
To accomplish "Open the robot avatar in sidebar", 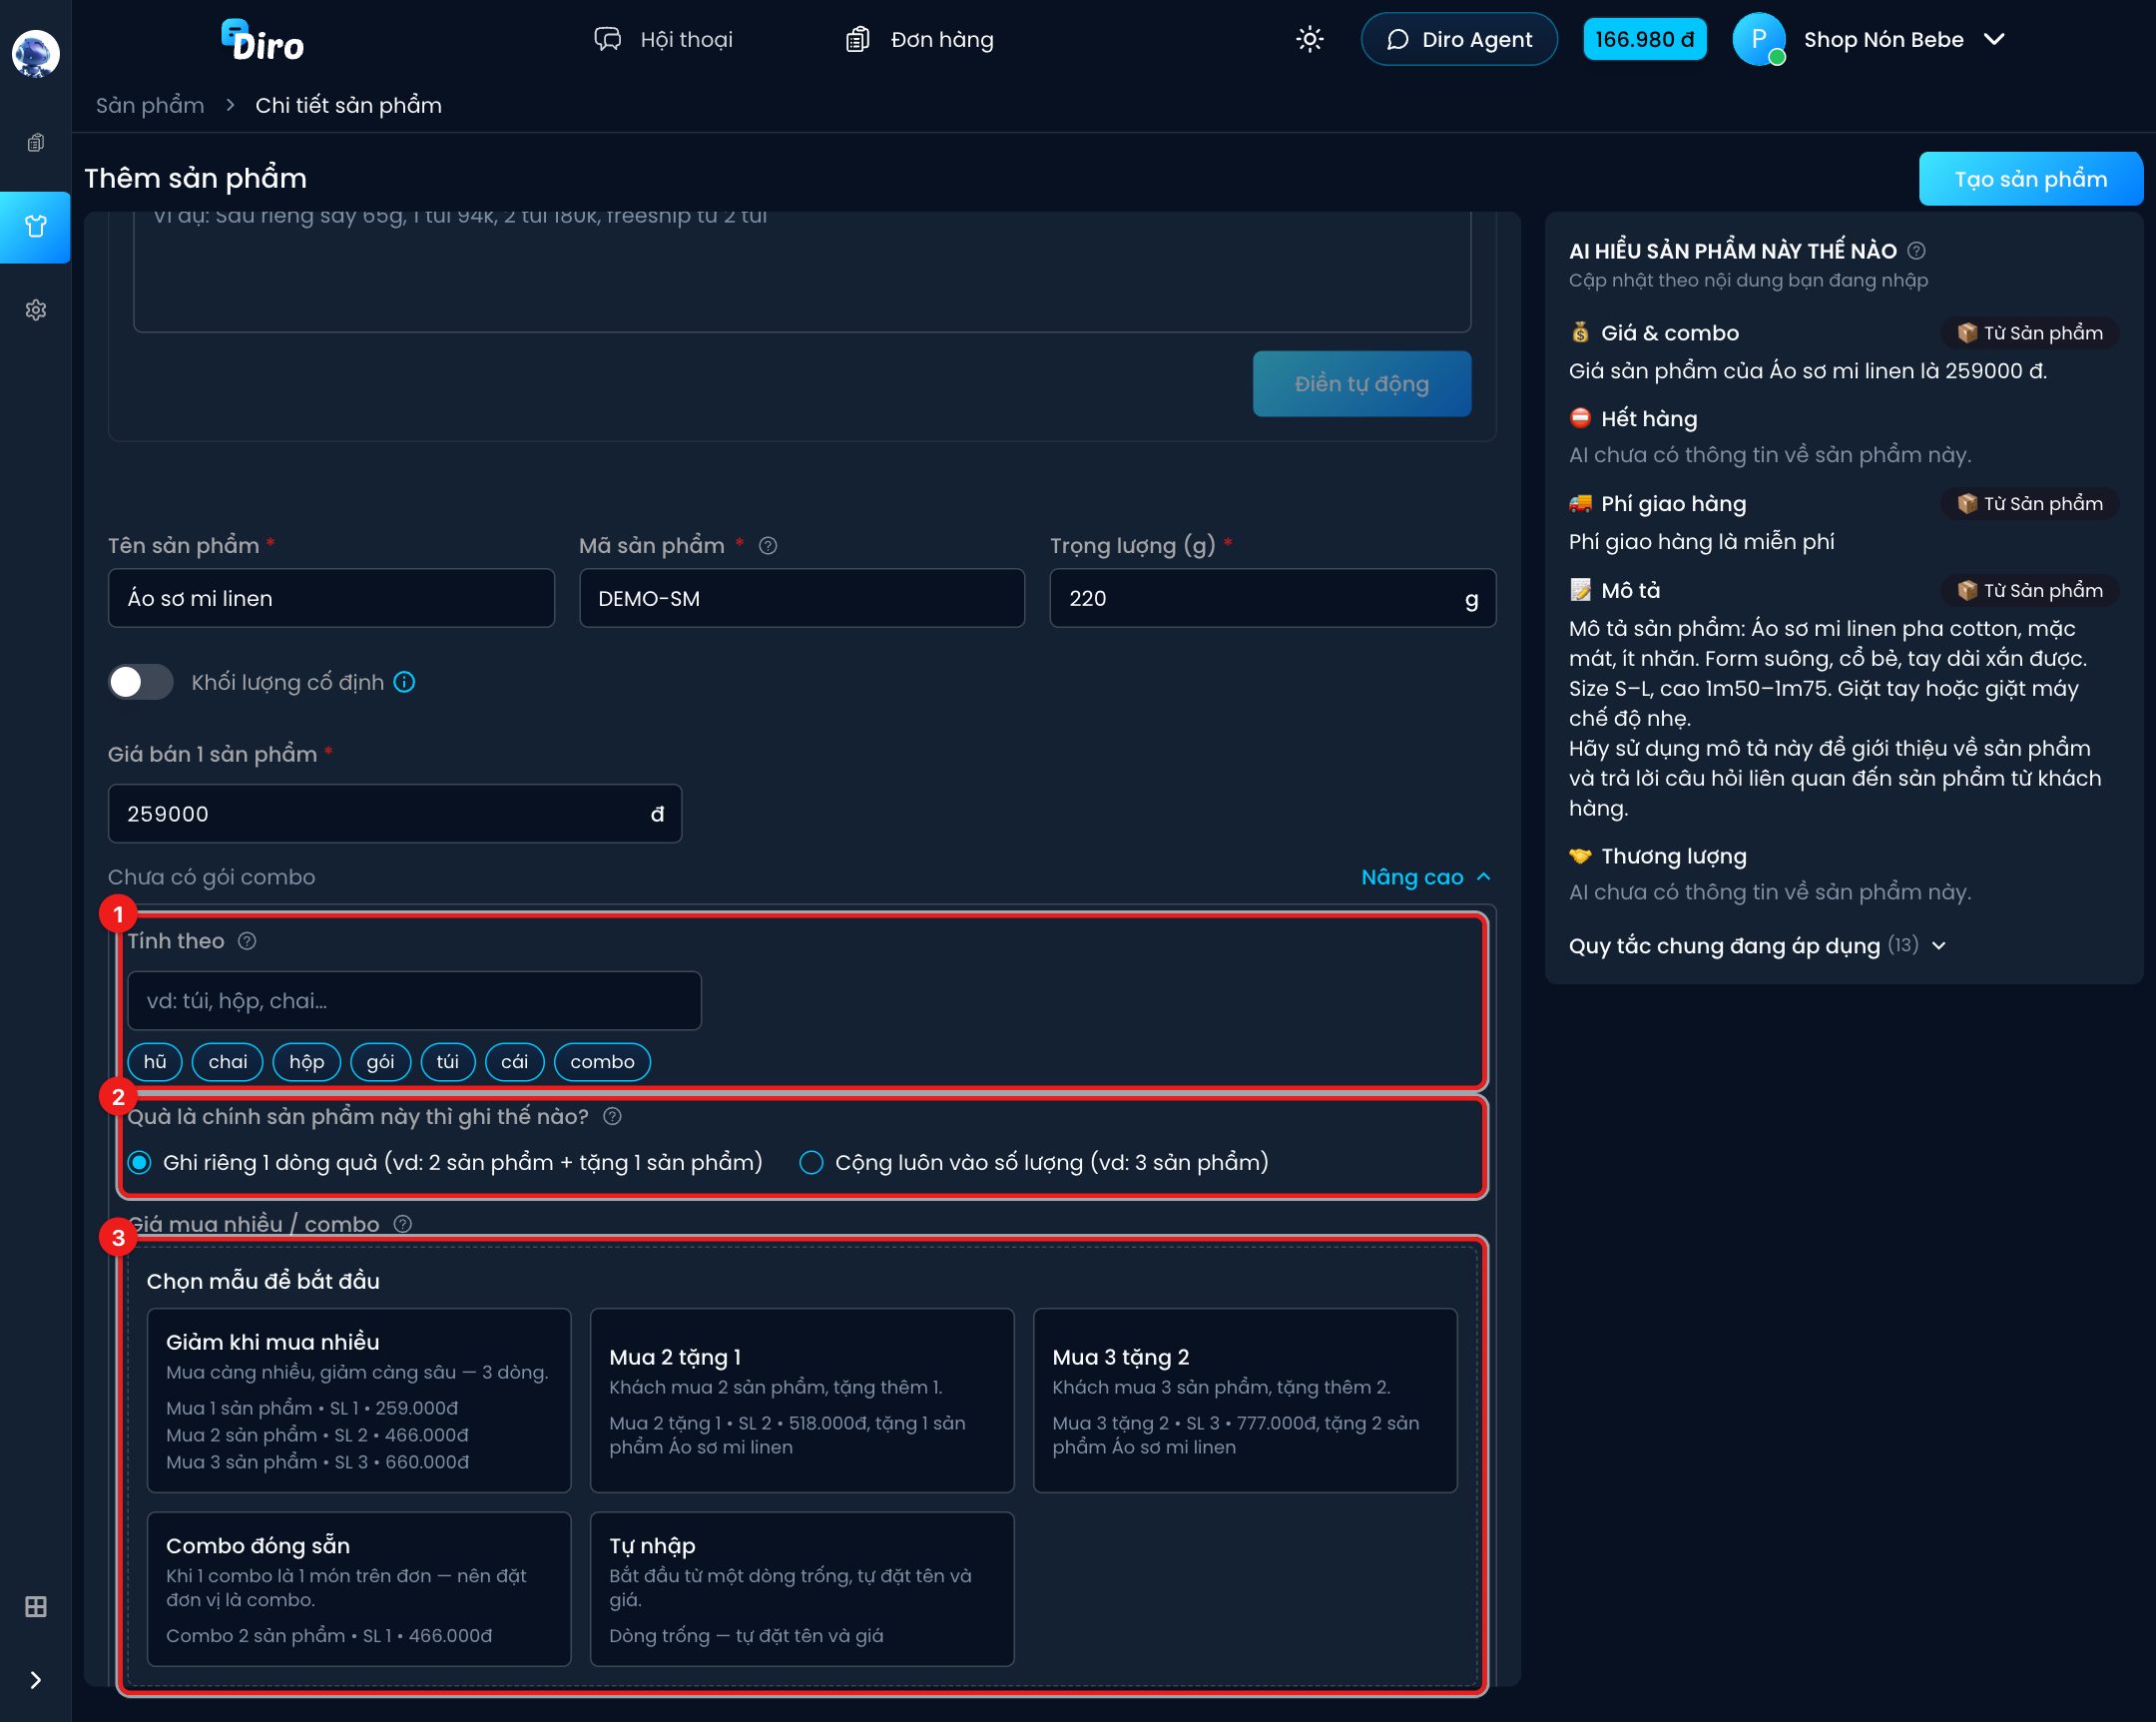I will 36,53.
